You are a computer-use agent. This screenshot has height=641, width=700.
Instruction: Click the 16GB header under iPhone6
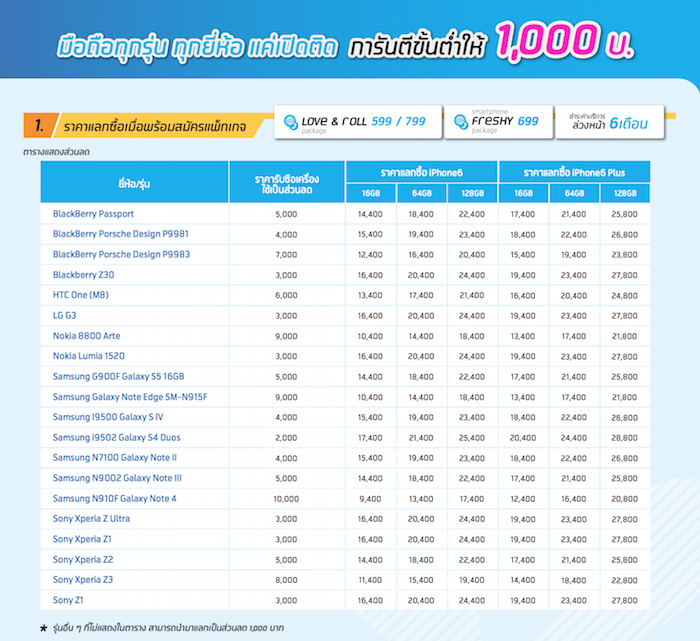[371, 193]
